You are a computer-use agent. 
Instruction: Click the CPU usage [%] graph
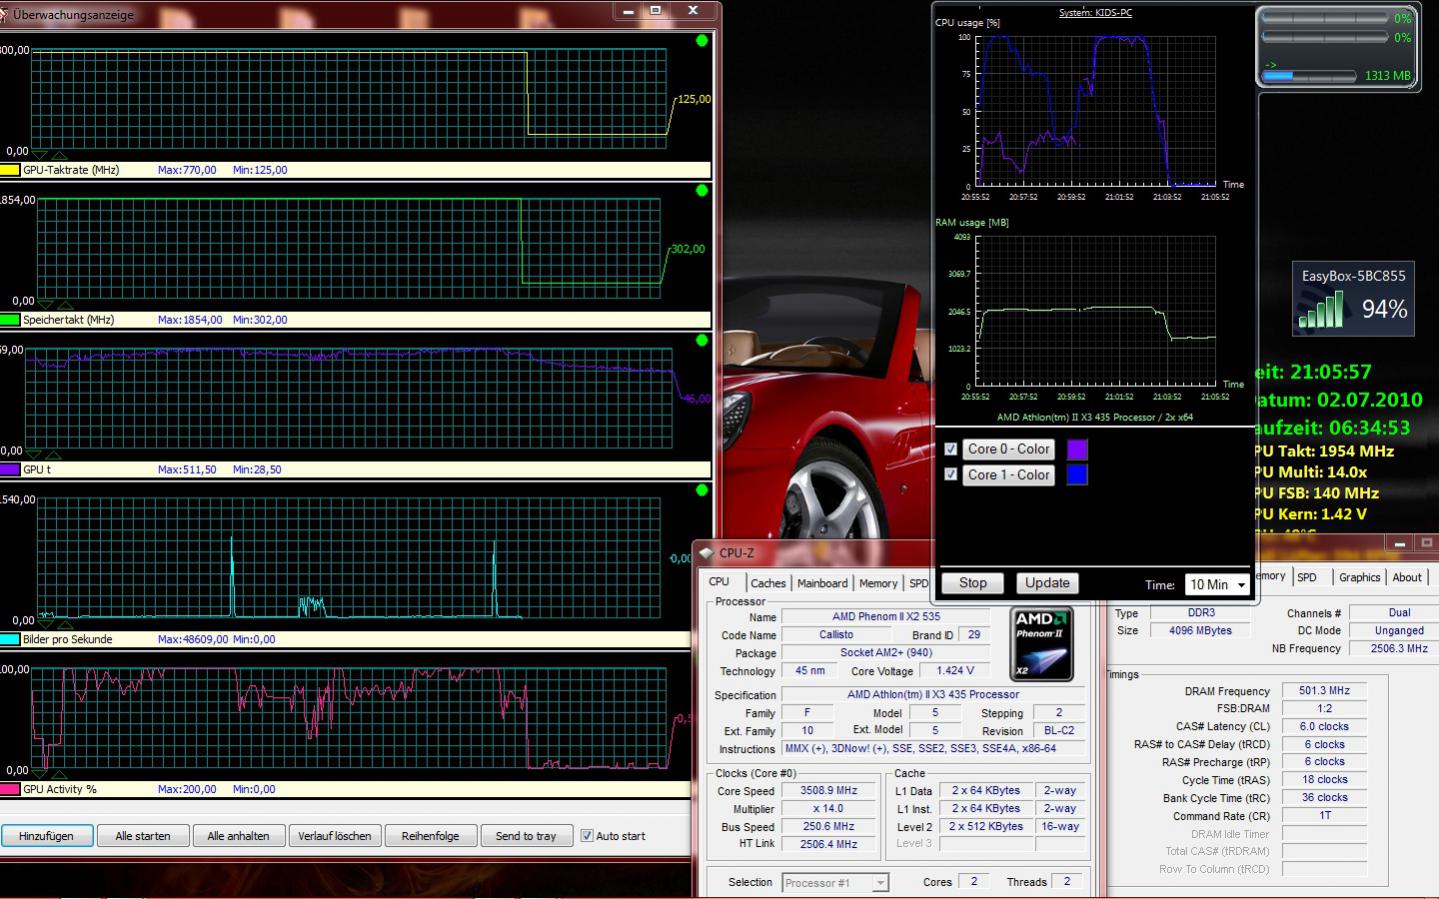pos(1096,111)
